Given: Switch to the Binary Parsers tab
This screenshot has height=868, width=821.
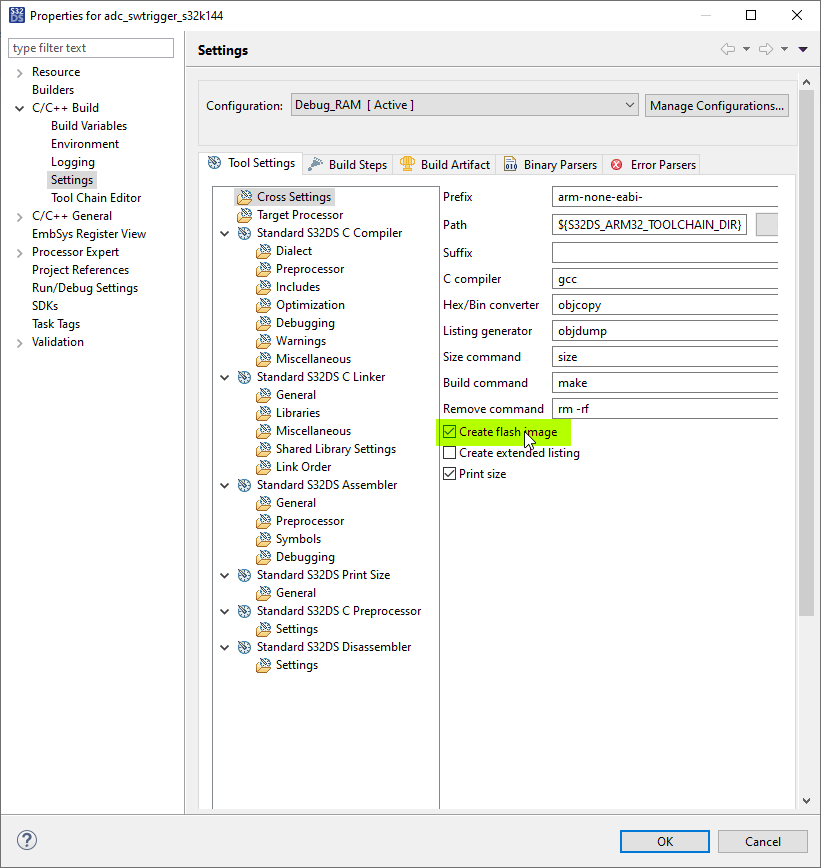Looking at the screenshot, I should point(550,164).
